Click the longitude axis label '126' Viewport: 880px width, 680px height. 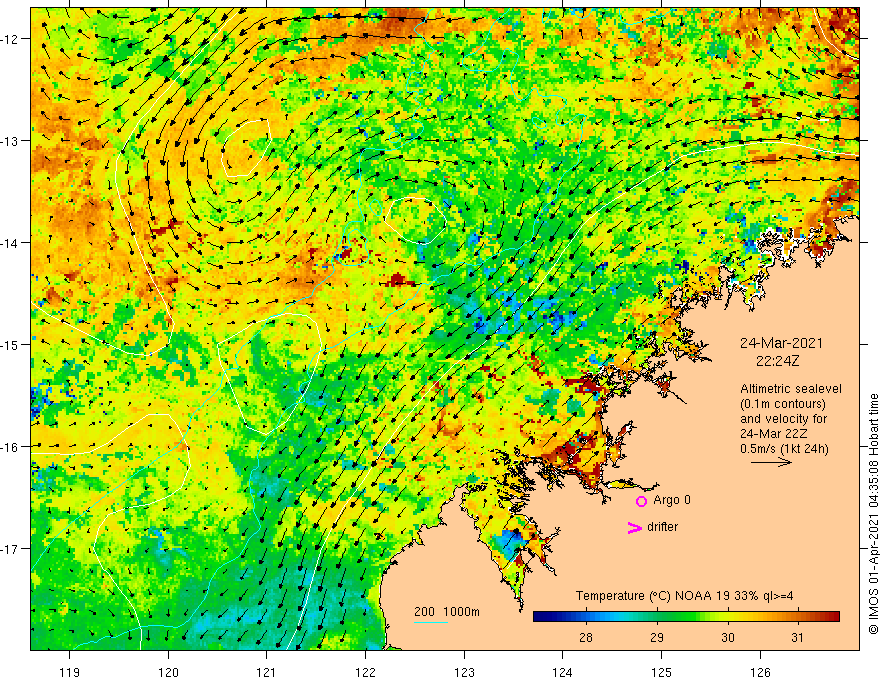(760, 672)
